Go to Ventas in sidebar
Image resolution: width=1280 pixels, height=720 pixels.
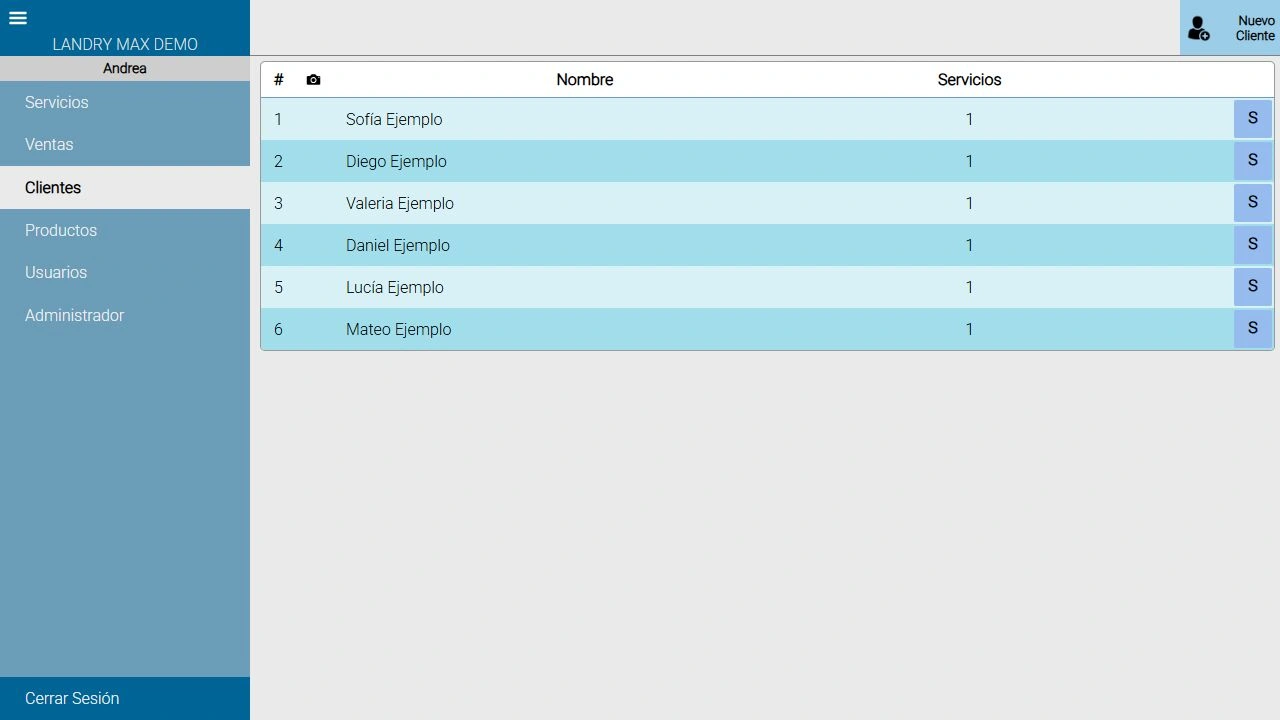click(x=125, y=144)
